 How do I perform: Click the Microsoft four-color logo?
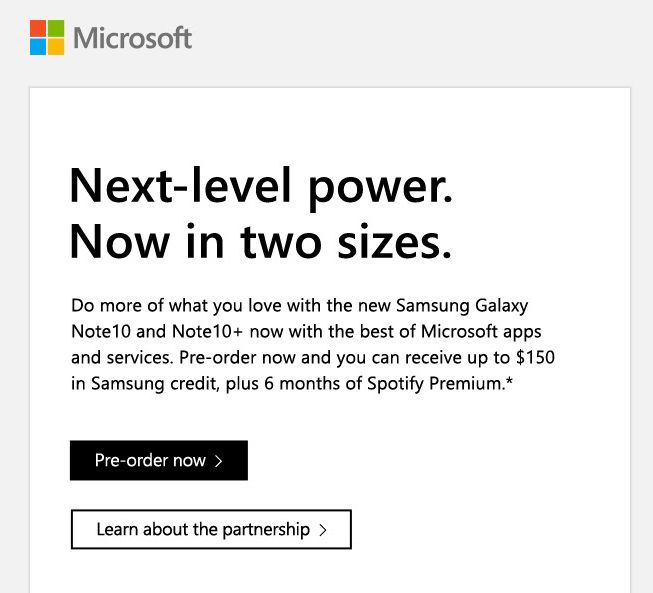coord(47,37)
